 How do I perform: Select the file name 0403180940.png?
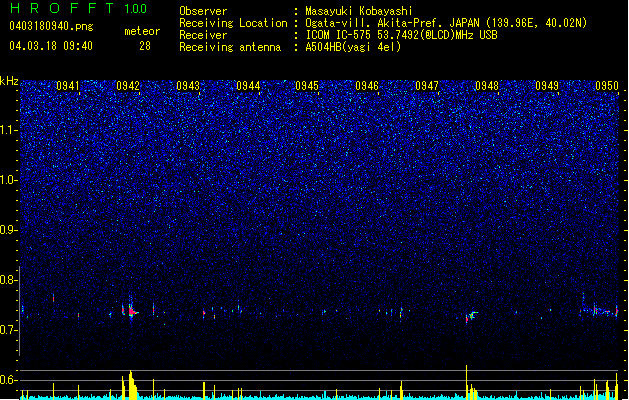click(x=51, y=26)
